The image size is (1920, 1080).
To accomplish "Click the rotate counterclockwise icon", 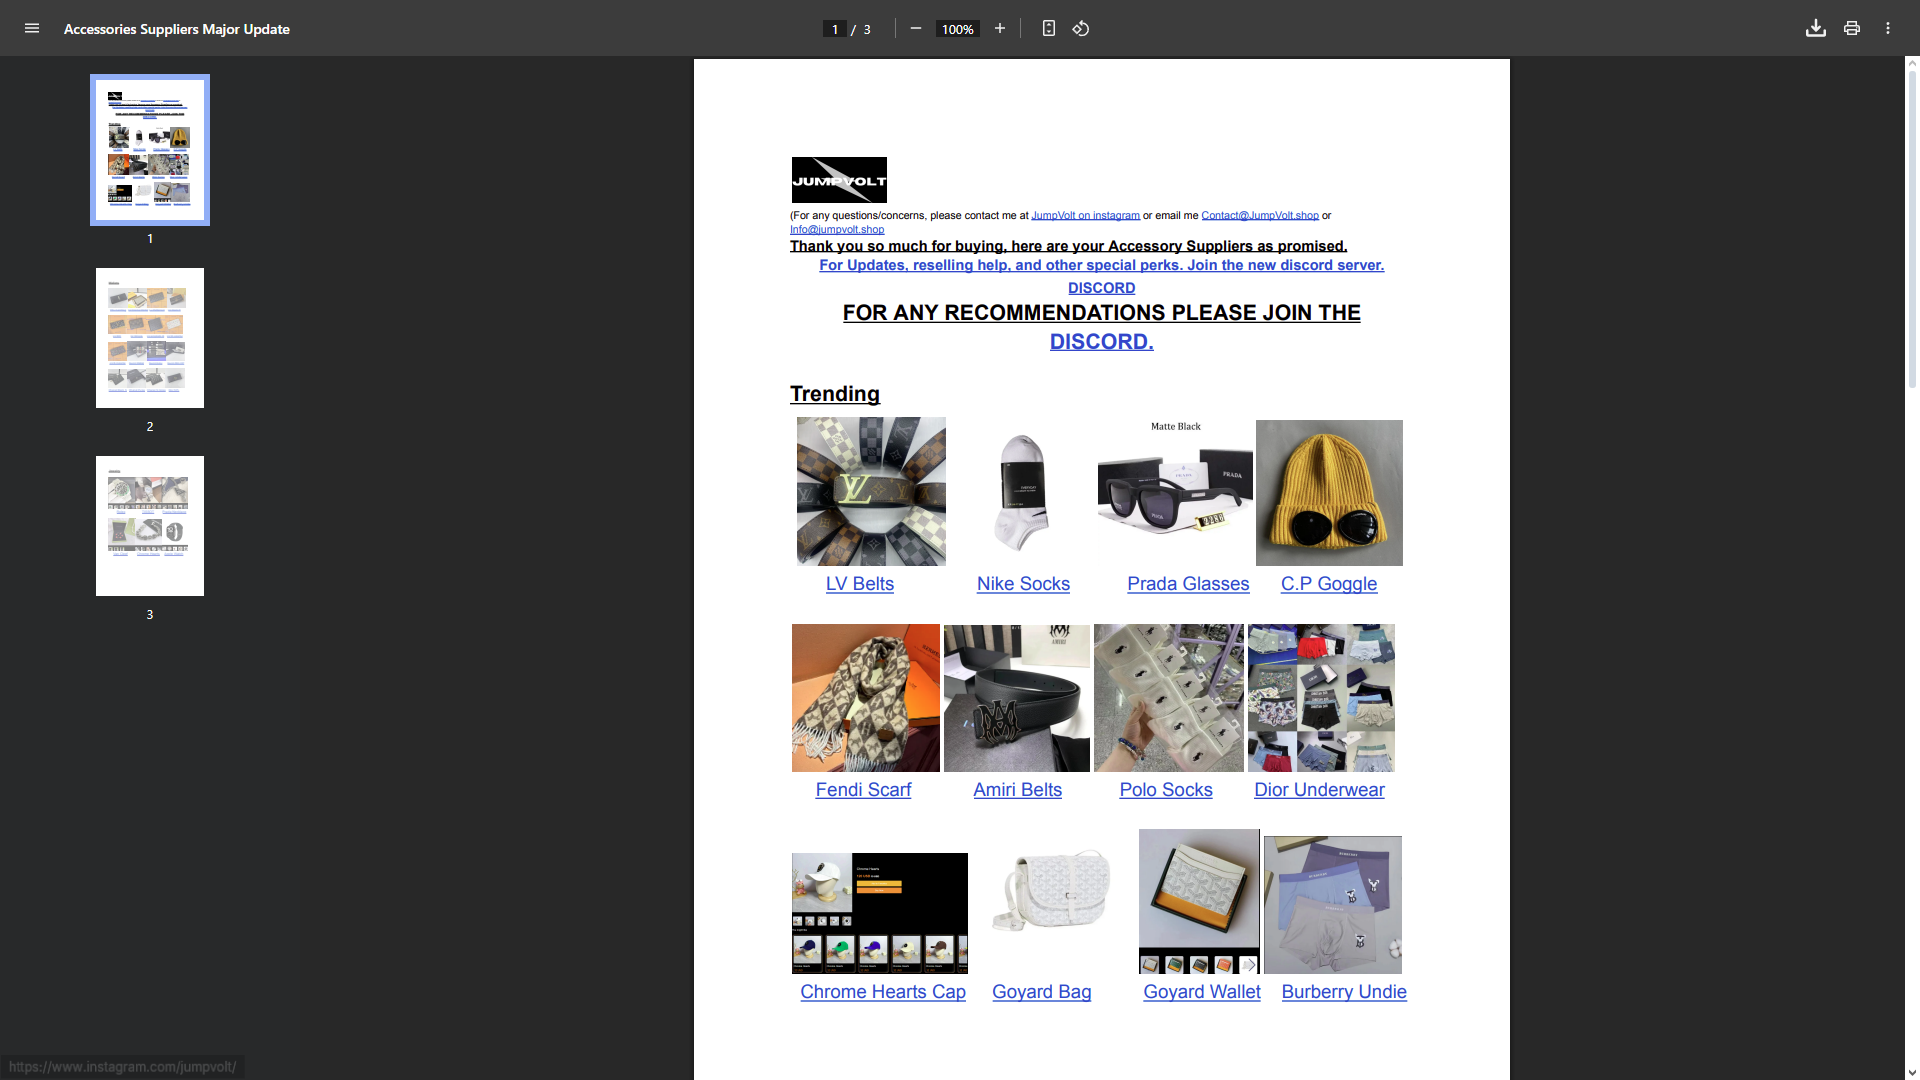I will click(1081, 29).
